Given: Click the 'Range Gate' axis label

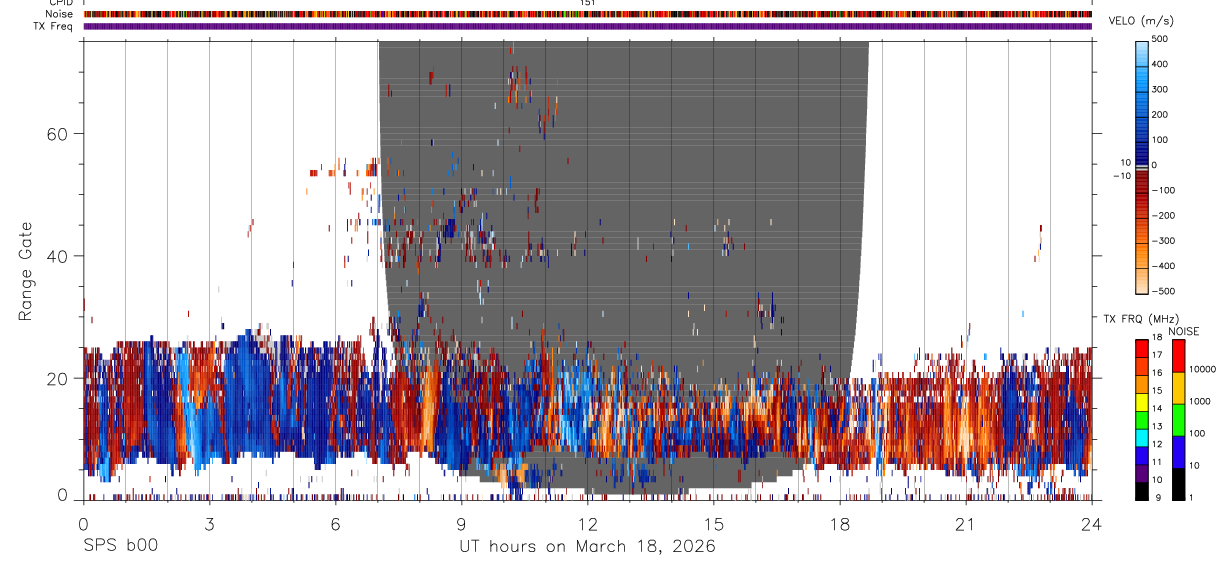Looking at the screenshot, I should pyautogui.click(x=25, y=272).
